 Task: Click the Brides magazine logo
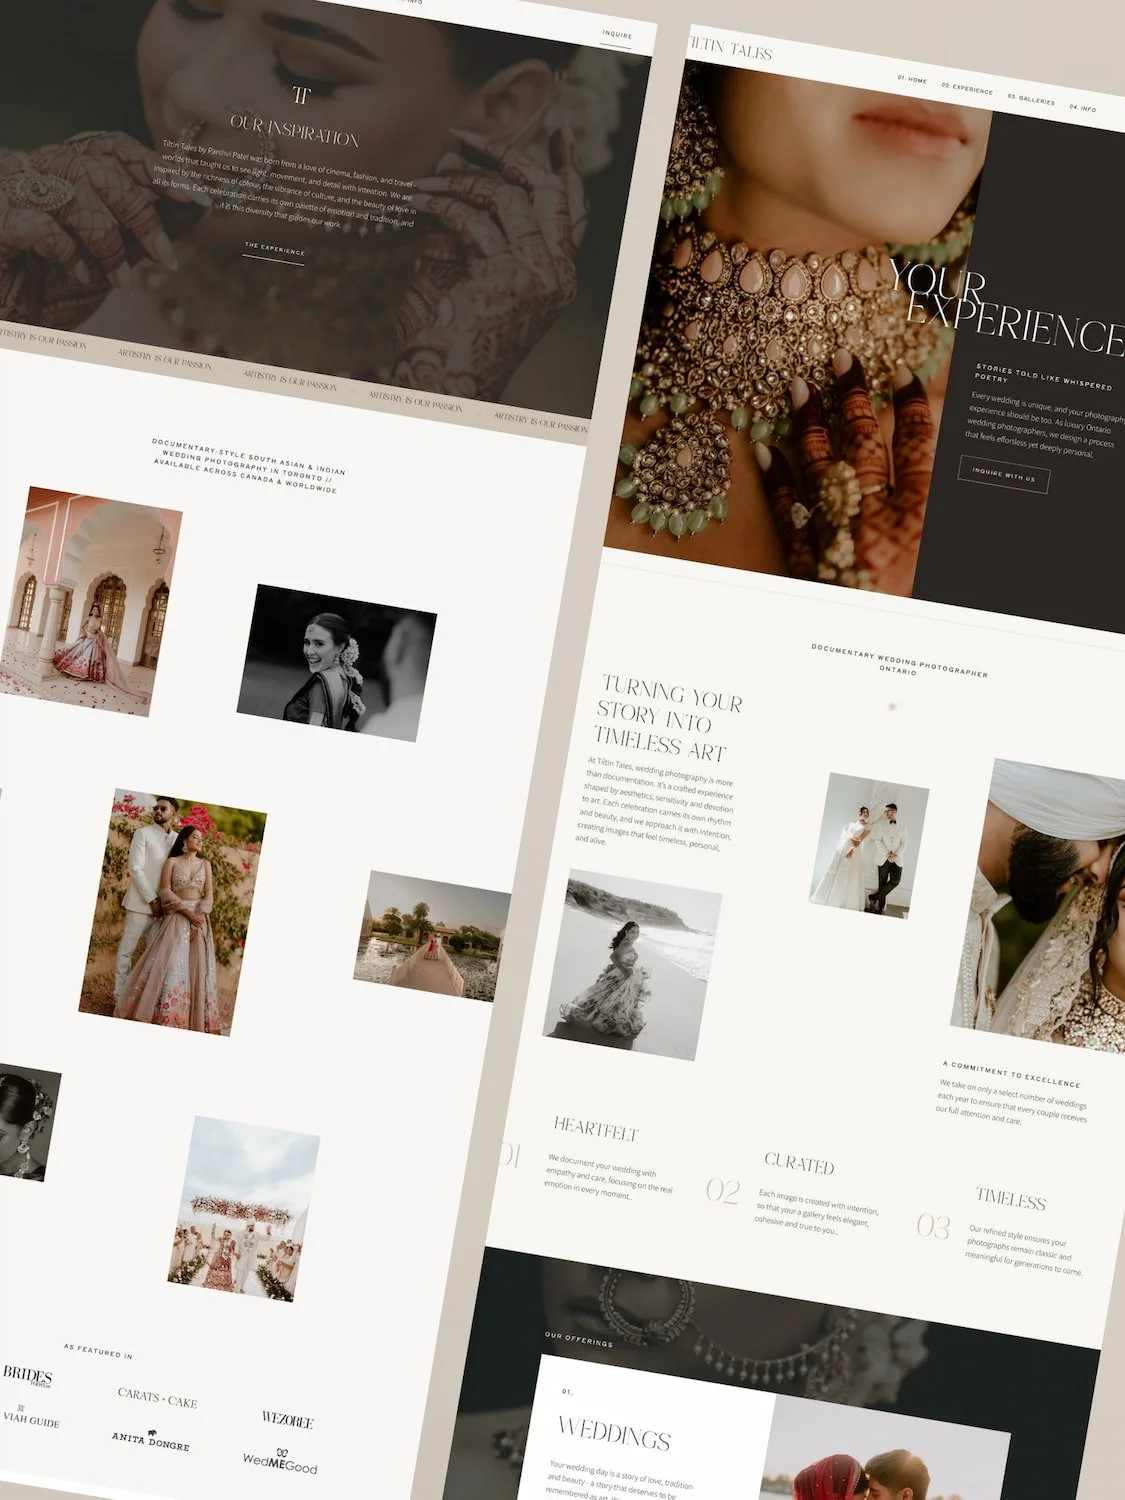tap(27, 1376)
